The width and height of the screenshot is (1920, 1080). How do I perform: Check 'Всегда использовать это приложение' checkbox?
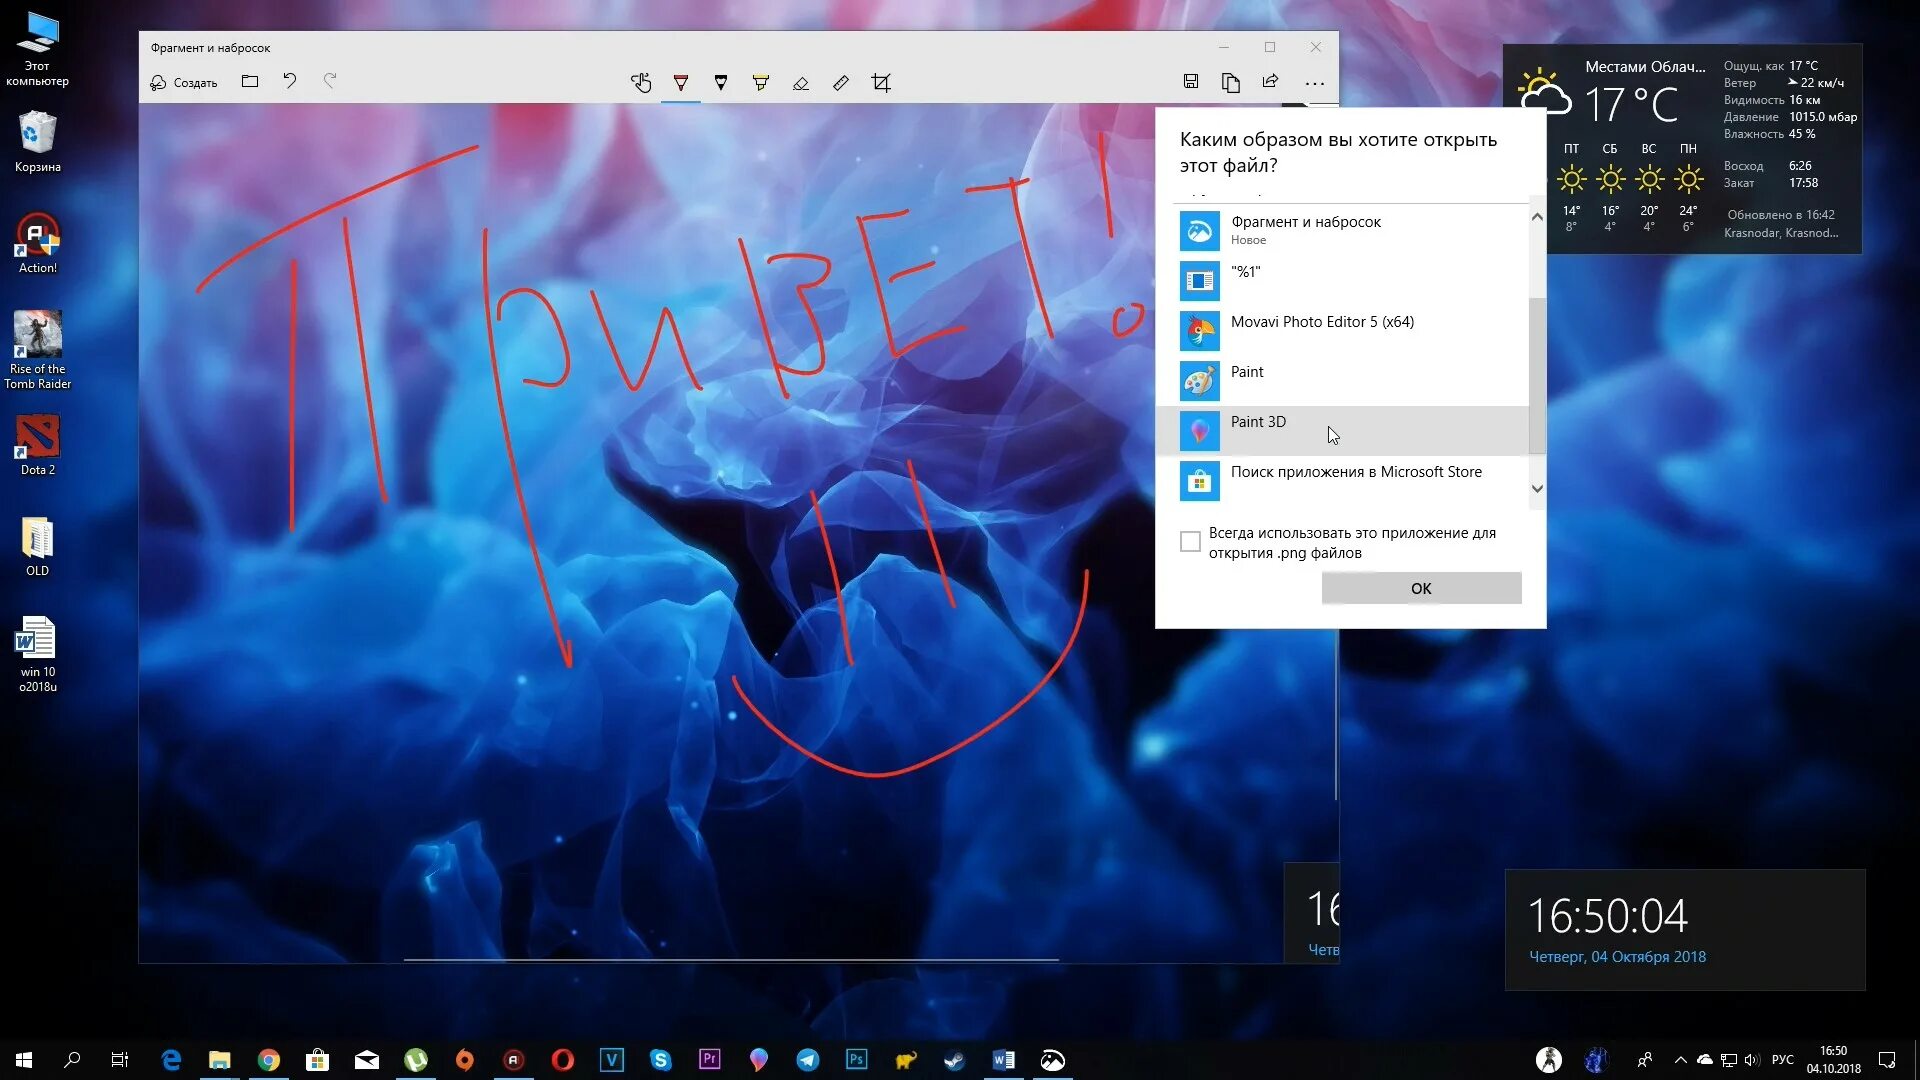(x=1190, y=542)
